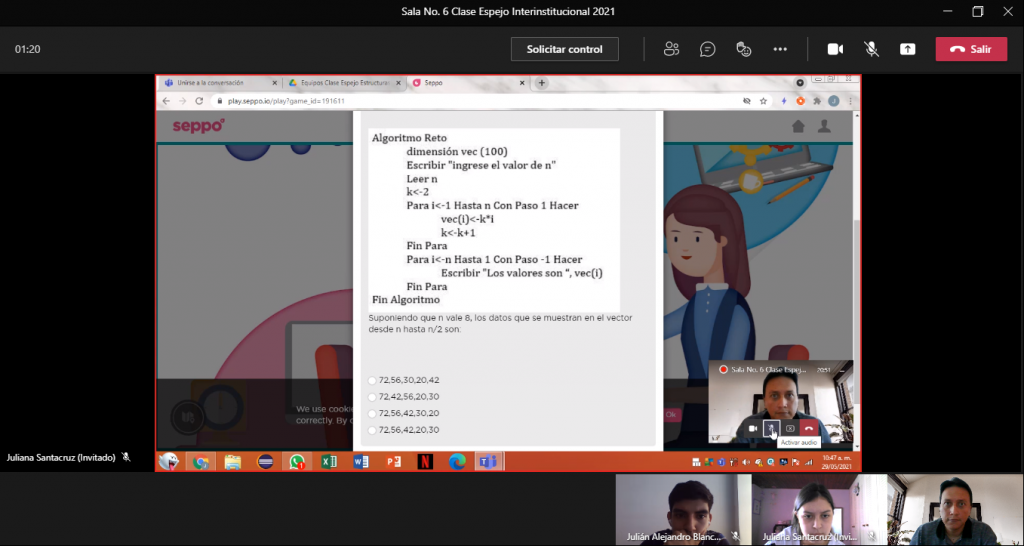
Task: Select answer 72,56,42,30,20
Action: click(x=372, y=413)
